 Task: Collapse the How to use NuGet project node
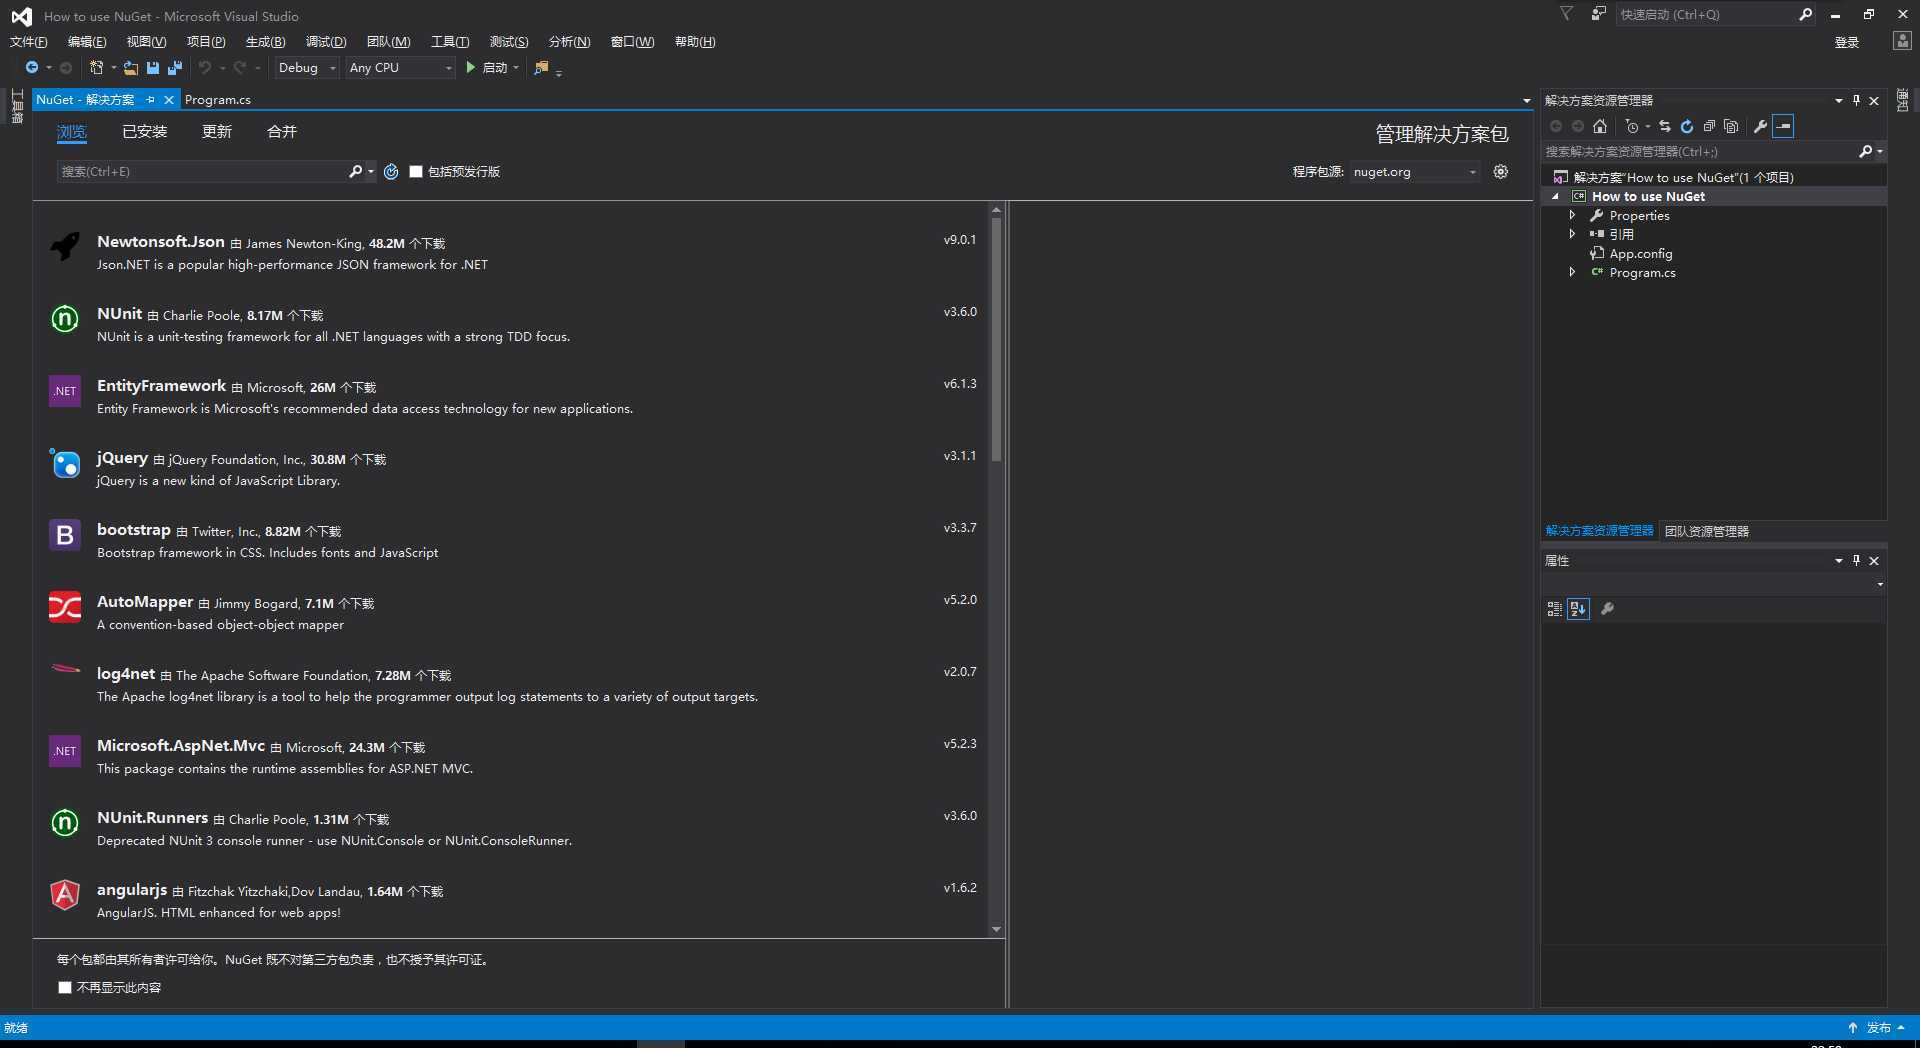click(1555, 196)
